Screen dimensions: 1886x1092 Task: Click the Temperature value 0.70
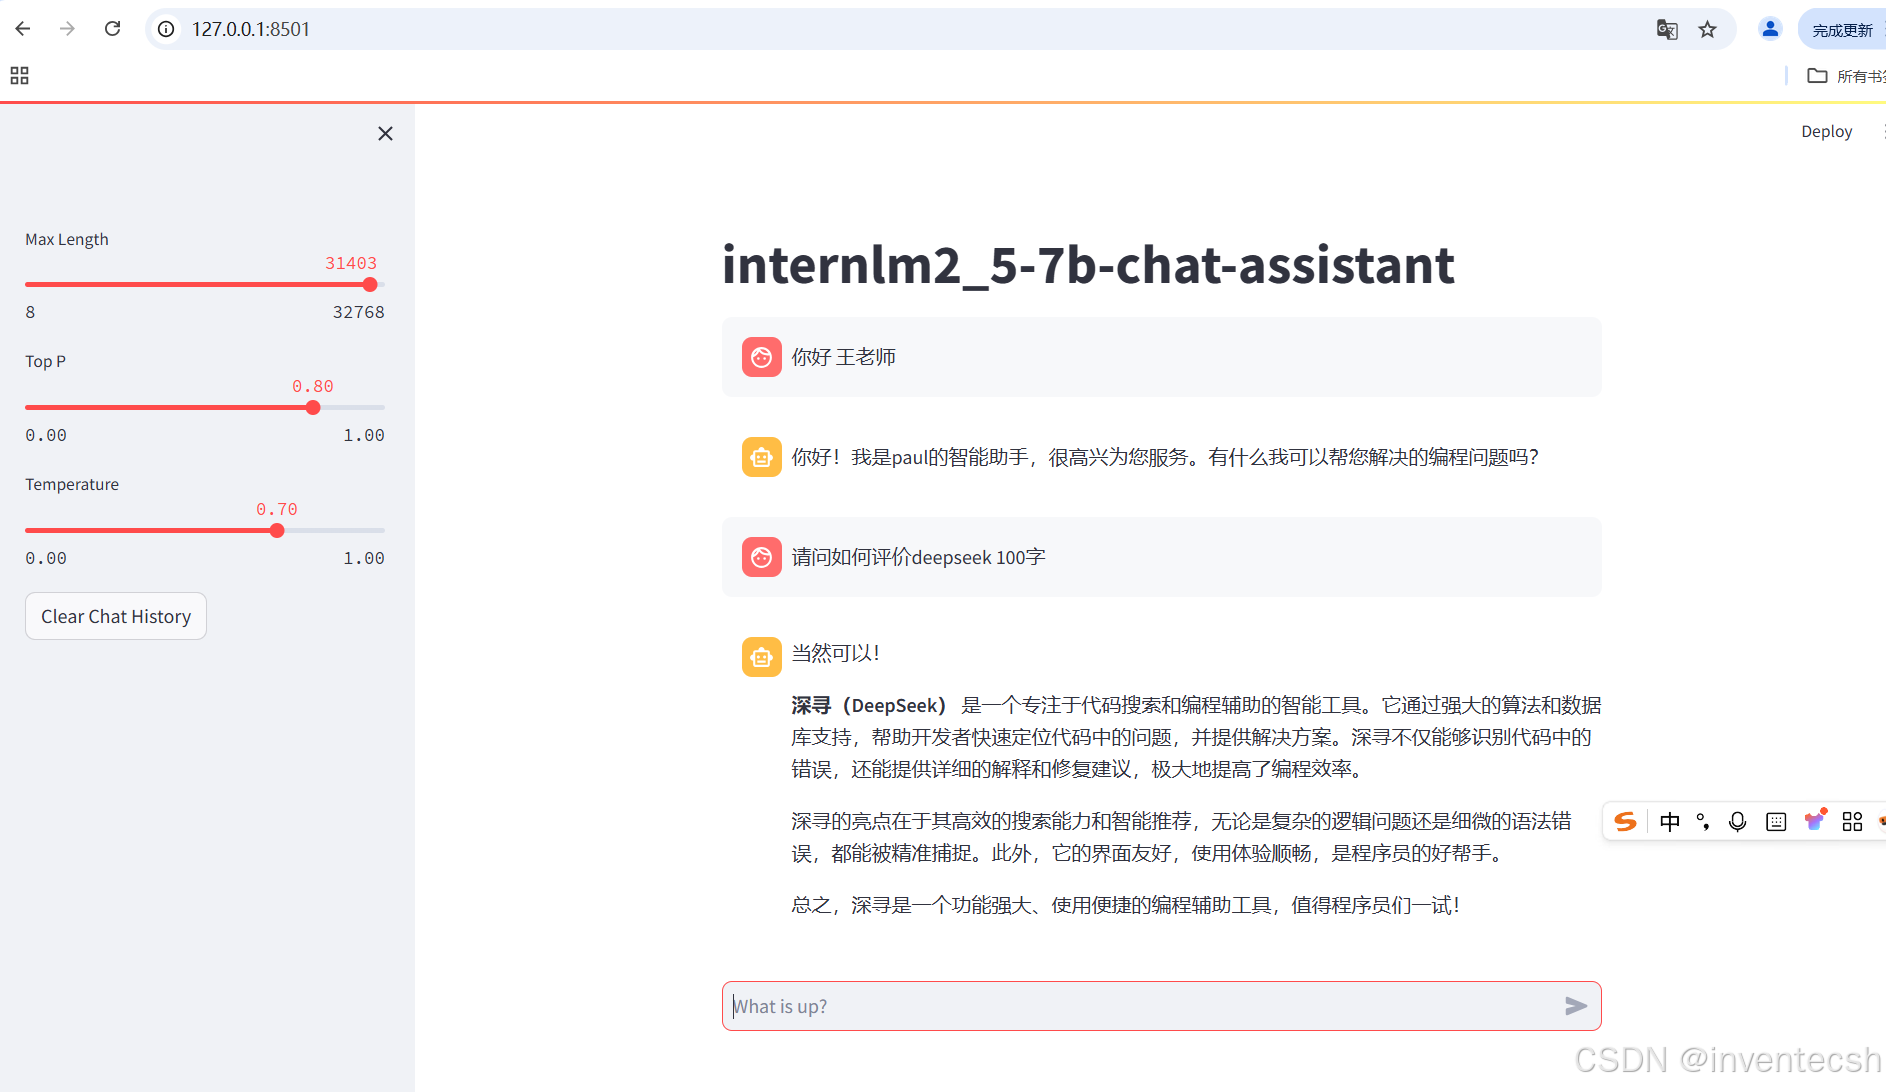point(277,509)
